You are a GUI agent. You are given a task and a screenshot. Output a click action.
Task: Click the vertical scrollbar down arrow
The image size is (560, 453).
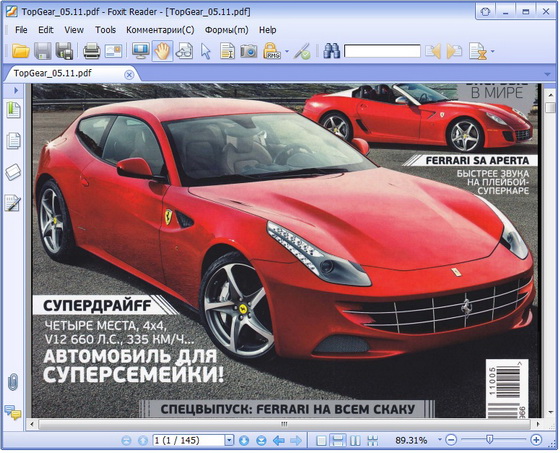pos(550,413)
